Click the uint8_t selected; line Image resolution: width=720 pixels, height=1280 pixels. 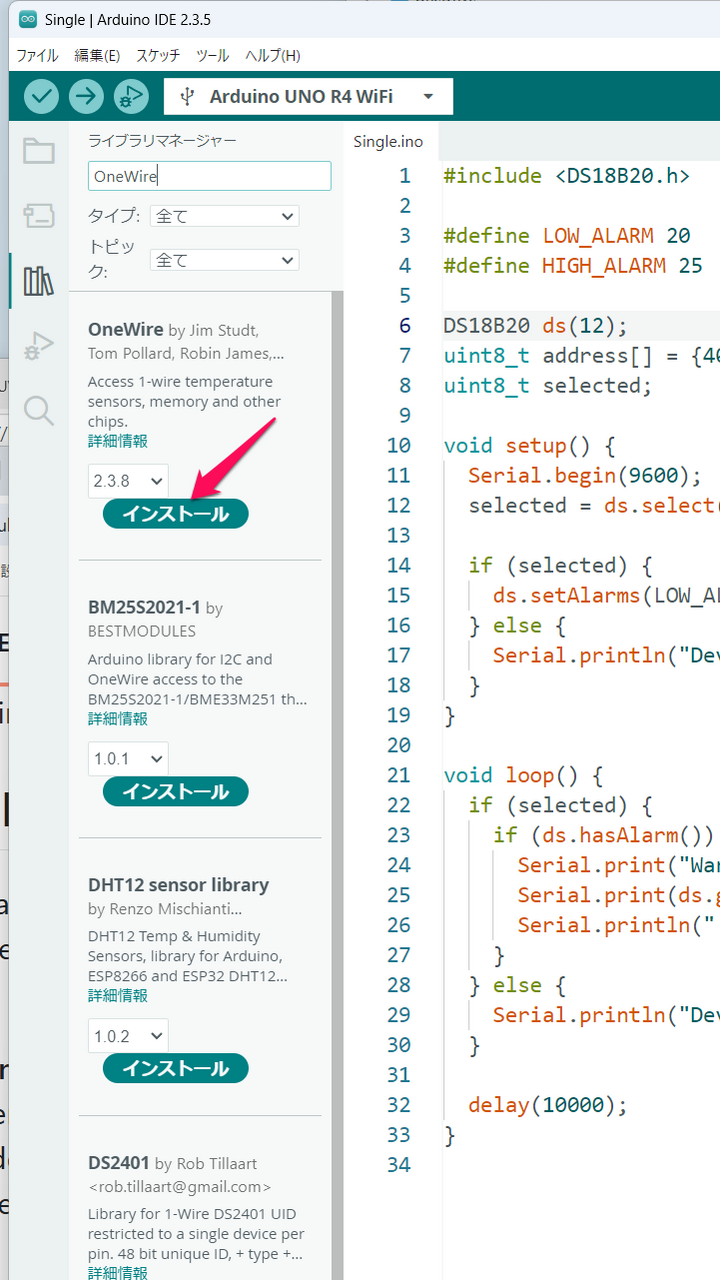[548, 386]
